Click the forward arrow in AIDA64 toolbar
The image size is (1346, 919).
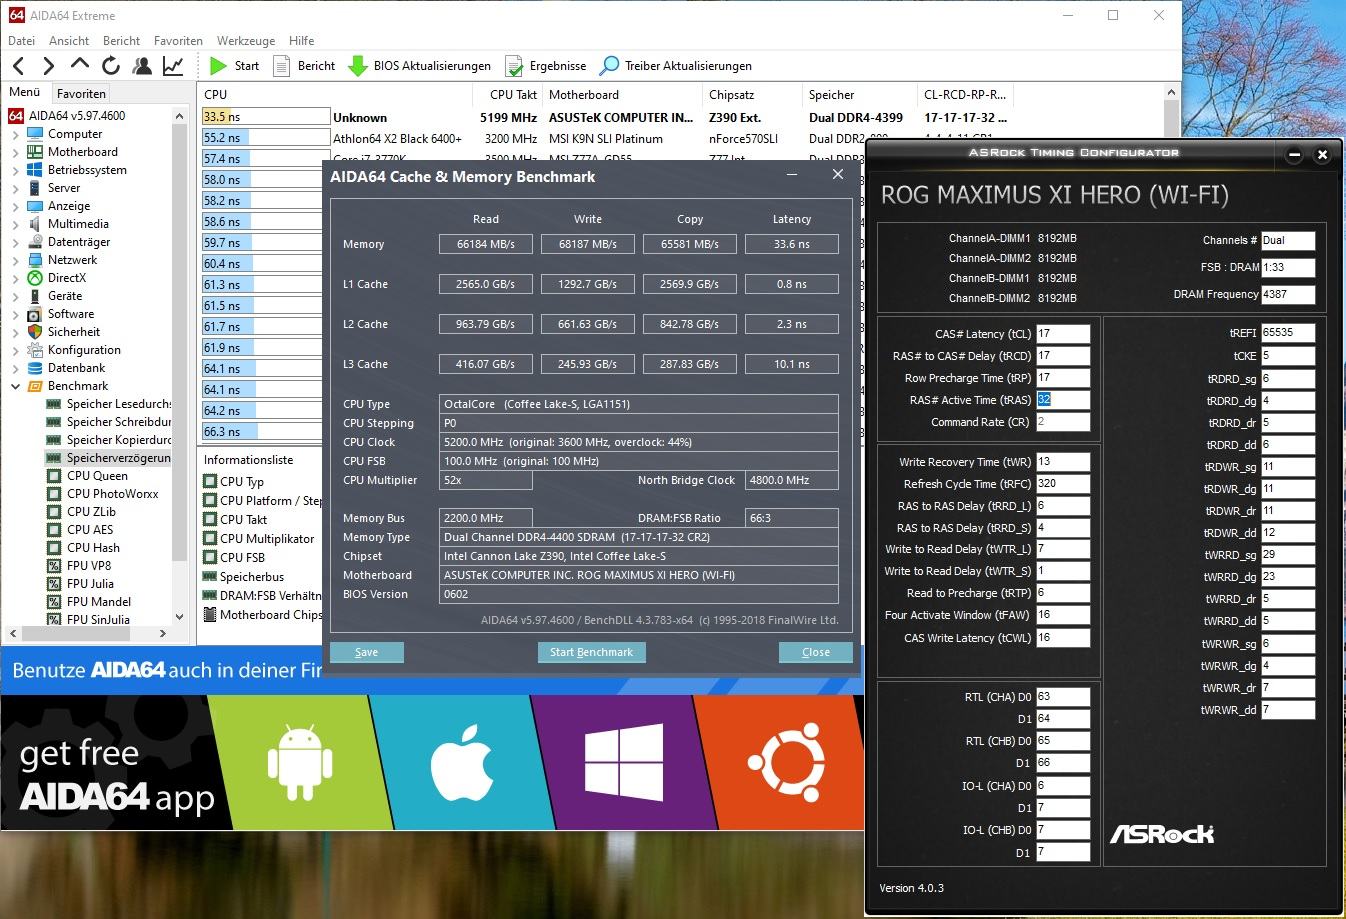click(x=48, y=66)
